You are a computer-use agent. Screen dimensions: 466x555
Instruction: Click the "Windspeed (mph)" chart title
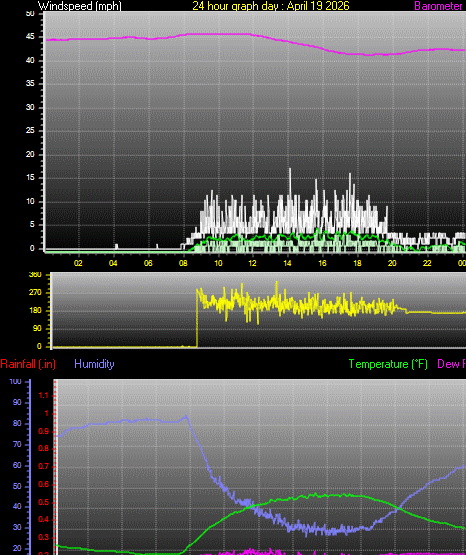[80, 6]
